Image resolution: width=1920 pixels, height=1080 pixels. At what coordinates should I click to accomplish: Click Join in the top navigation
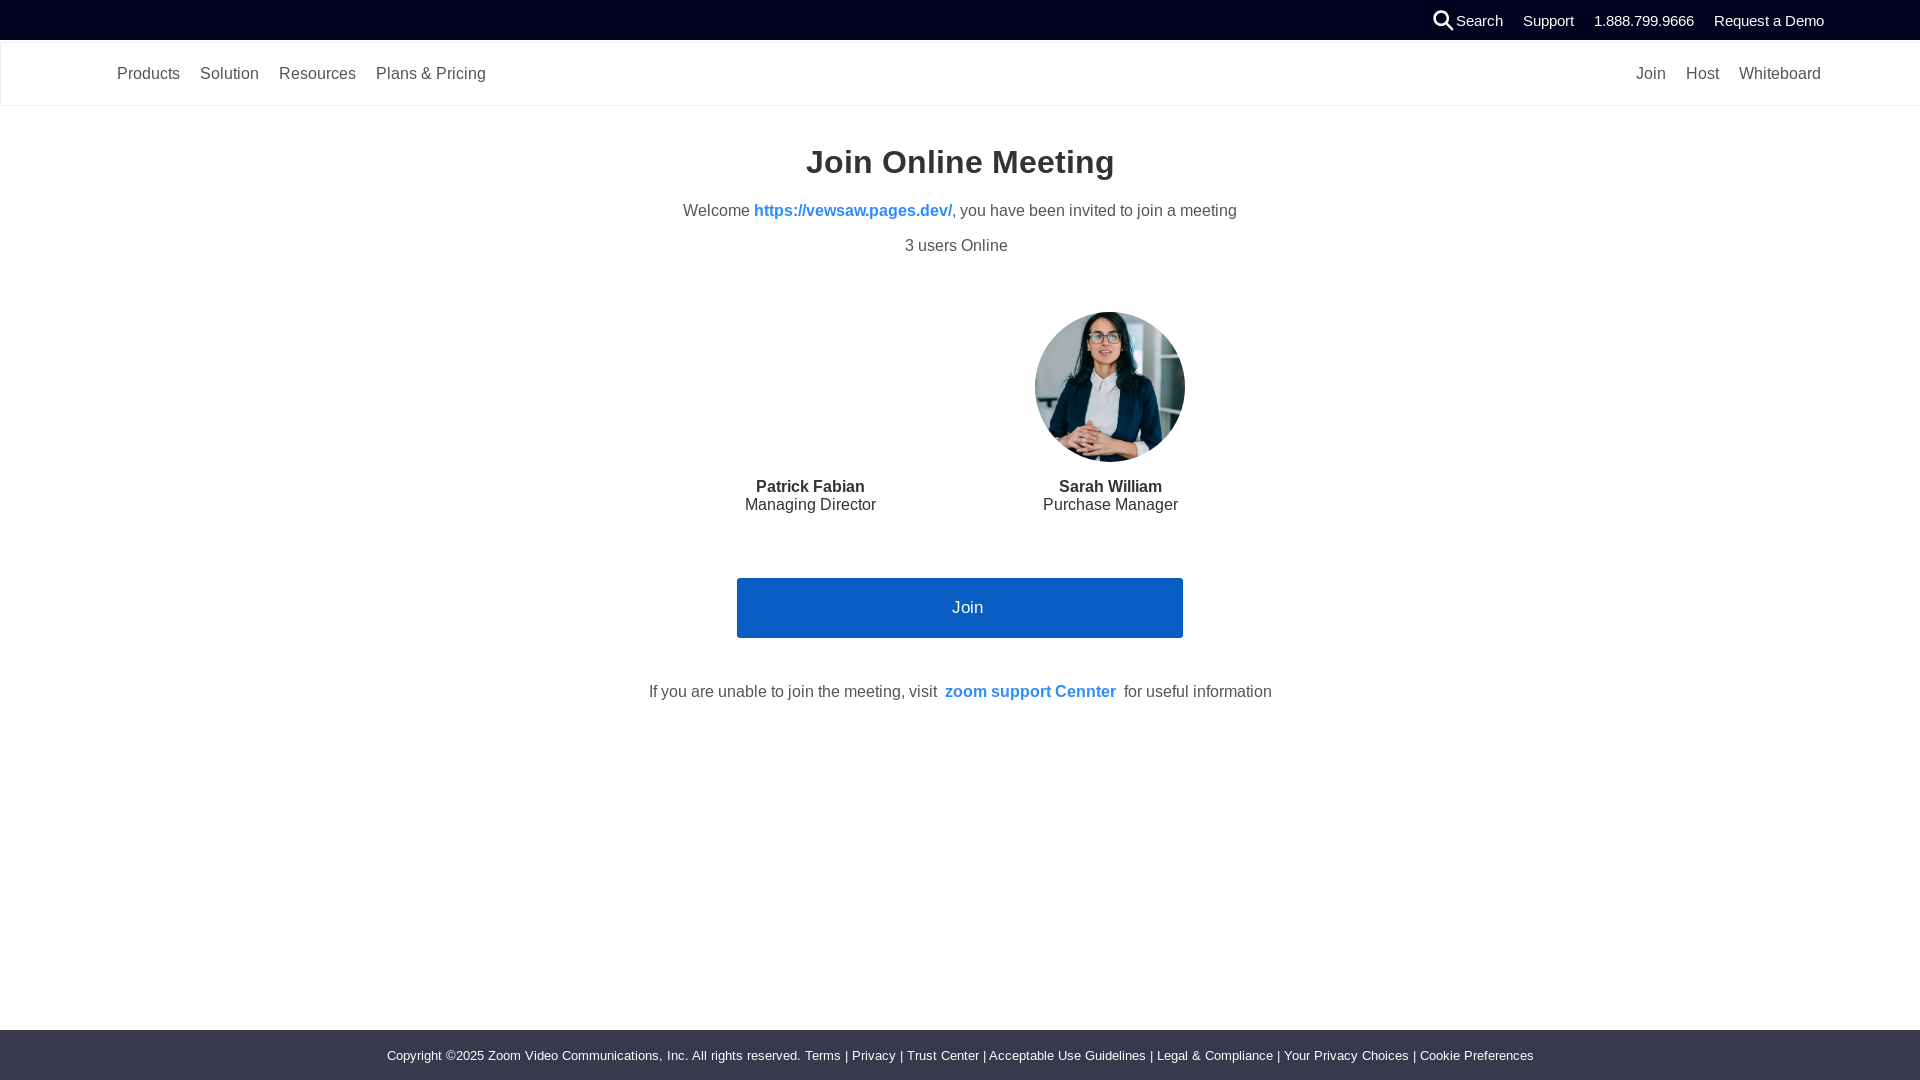click(x=1651, y=74)
